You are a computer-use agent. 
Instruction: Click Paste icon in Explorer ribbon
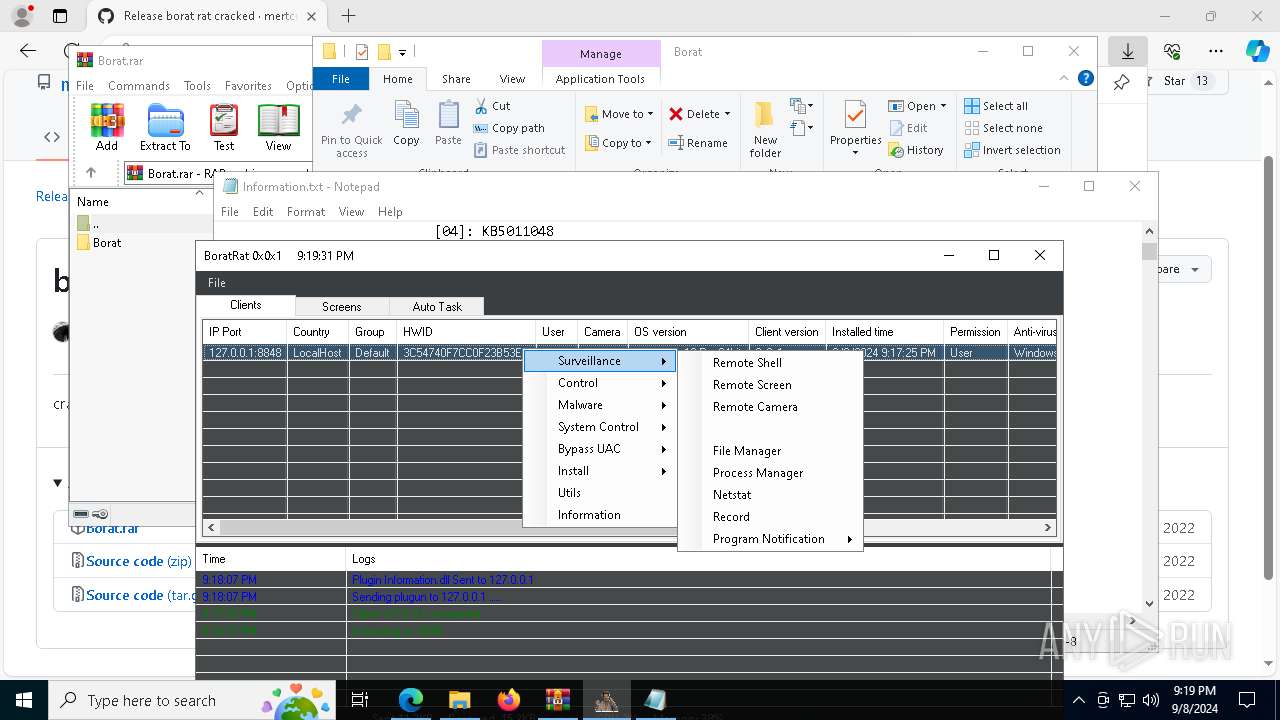tap(448, 124)
